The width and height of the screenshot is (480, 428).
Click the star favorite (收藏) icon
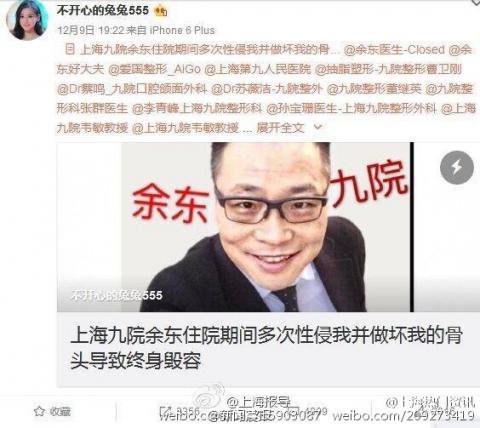coord(39,411)
